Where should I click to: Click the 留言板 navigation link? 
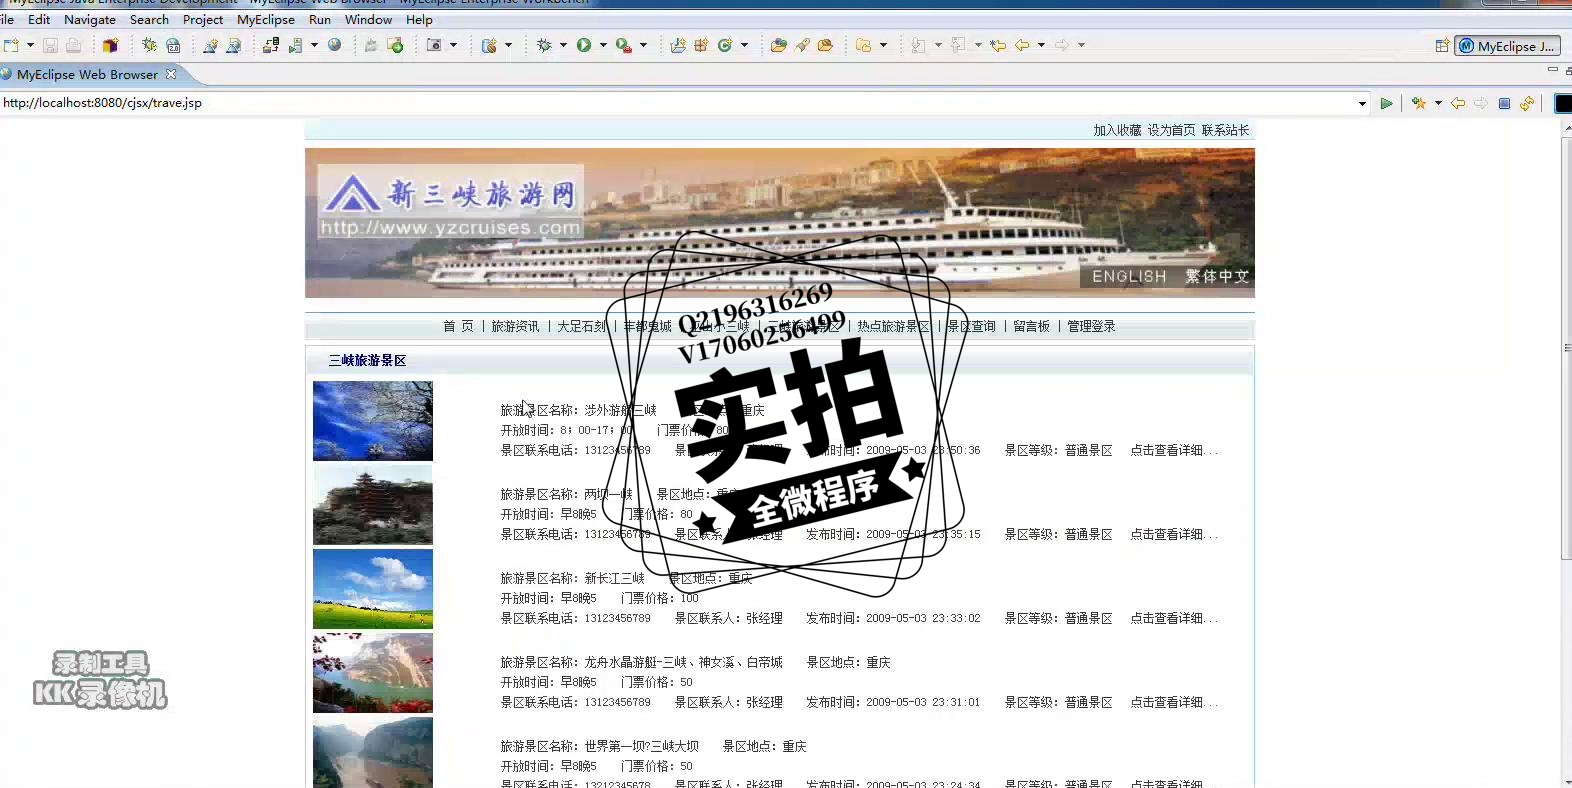click(x=1031, y=326)
